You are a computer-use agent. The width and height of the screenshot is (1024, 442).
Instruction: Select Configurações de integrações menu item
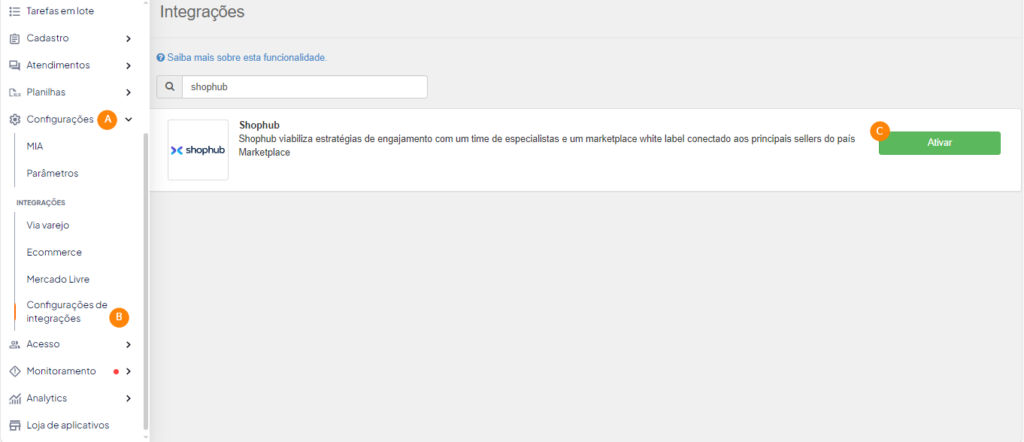pos(67,312)
